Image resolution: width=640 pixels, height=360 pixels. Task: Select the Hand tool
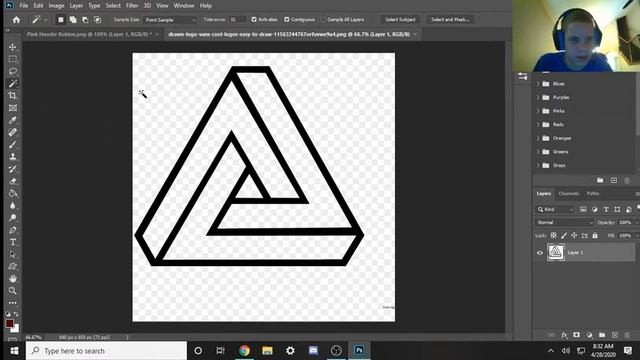[13, 279]
